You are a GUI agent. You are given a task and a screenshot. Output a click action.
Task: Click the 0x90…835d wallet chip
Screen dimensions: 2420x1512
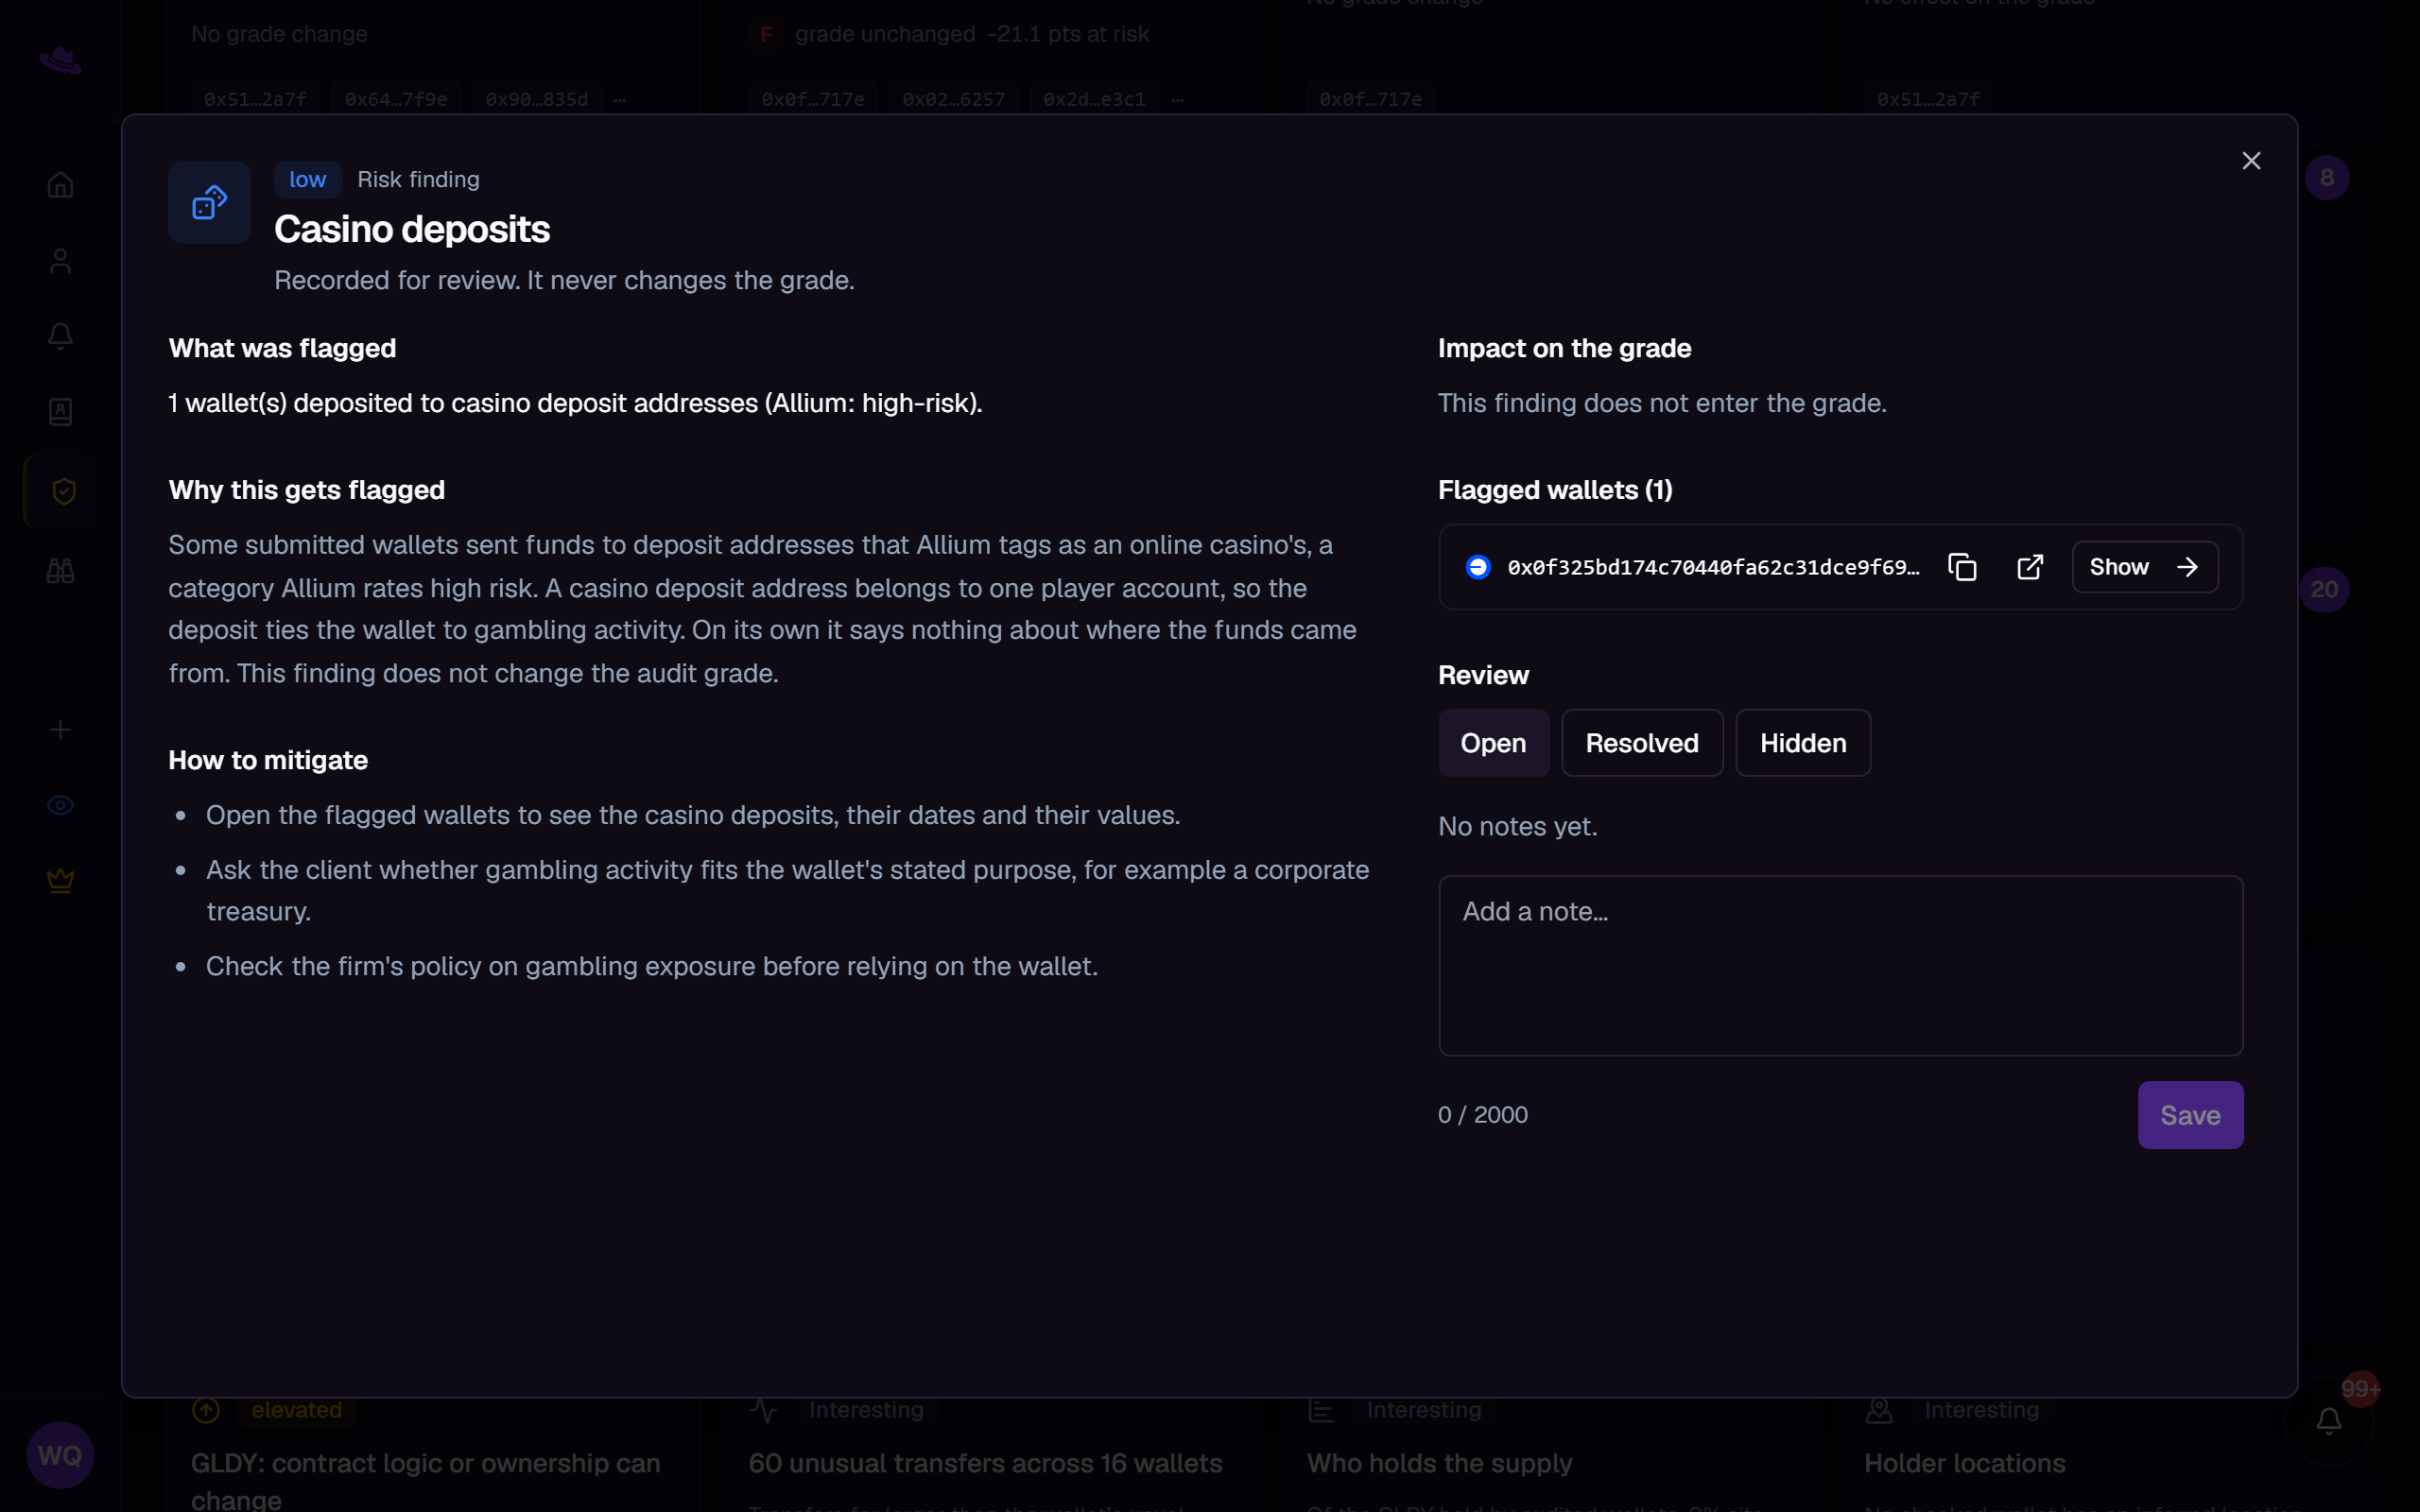tap(537, 99)
